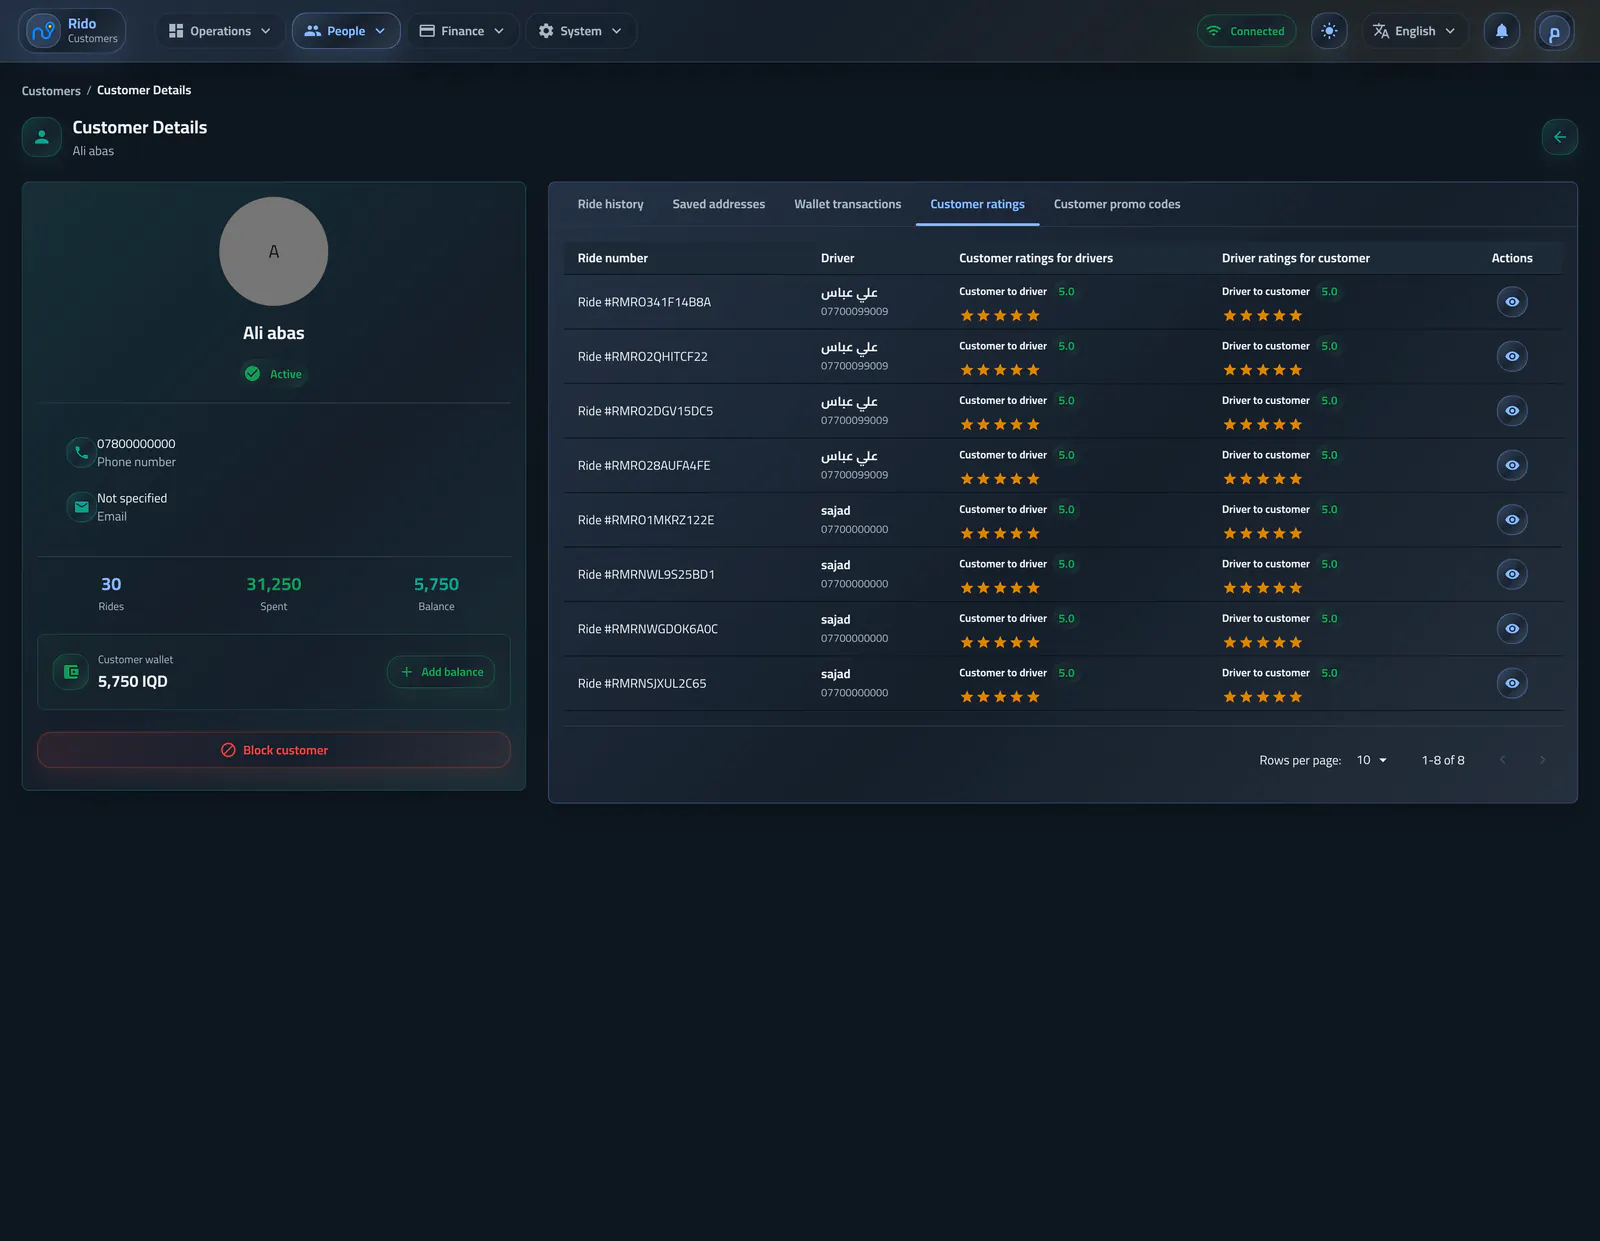Image resolution: width=1600 pixels, height=1241 pixels.
Task: Click Driver ratings for customer column header
Action: [x=1296, y=258]
